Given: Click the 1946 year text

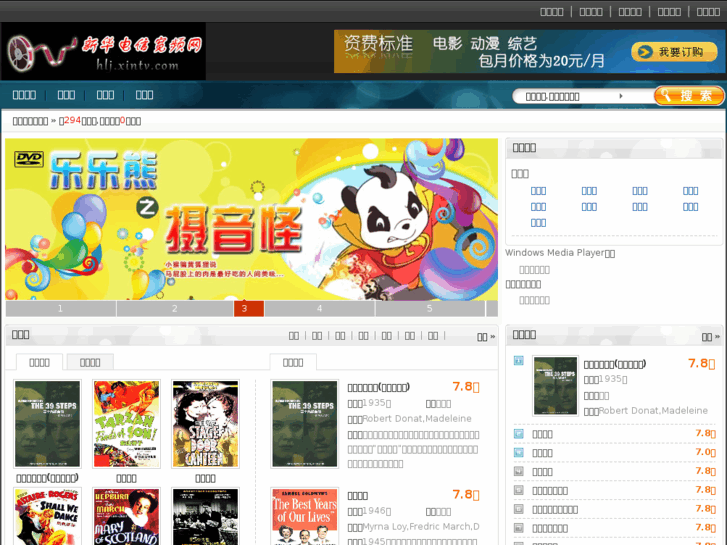Looking at the screenshot, I should point(374,511).
